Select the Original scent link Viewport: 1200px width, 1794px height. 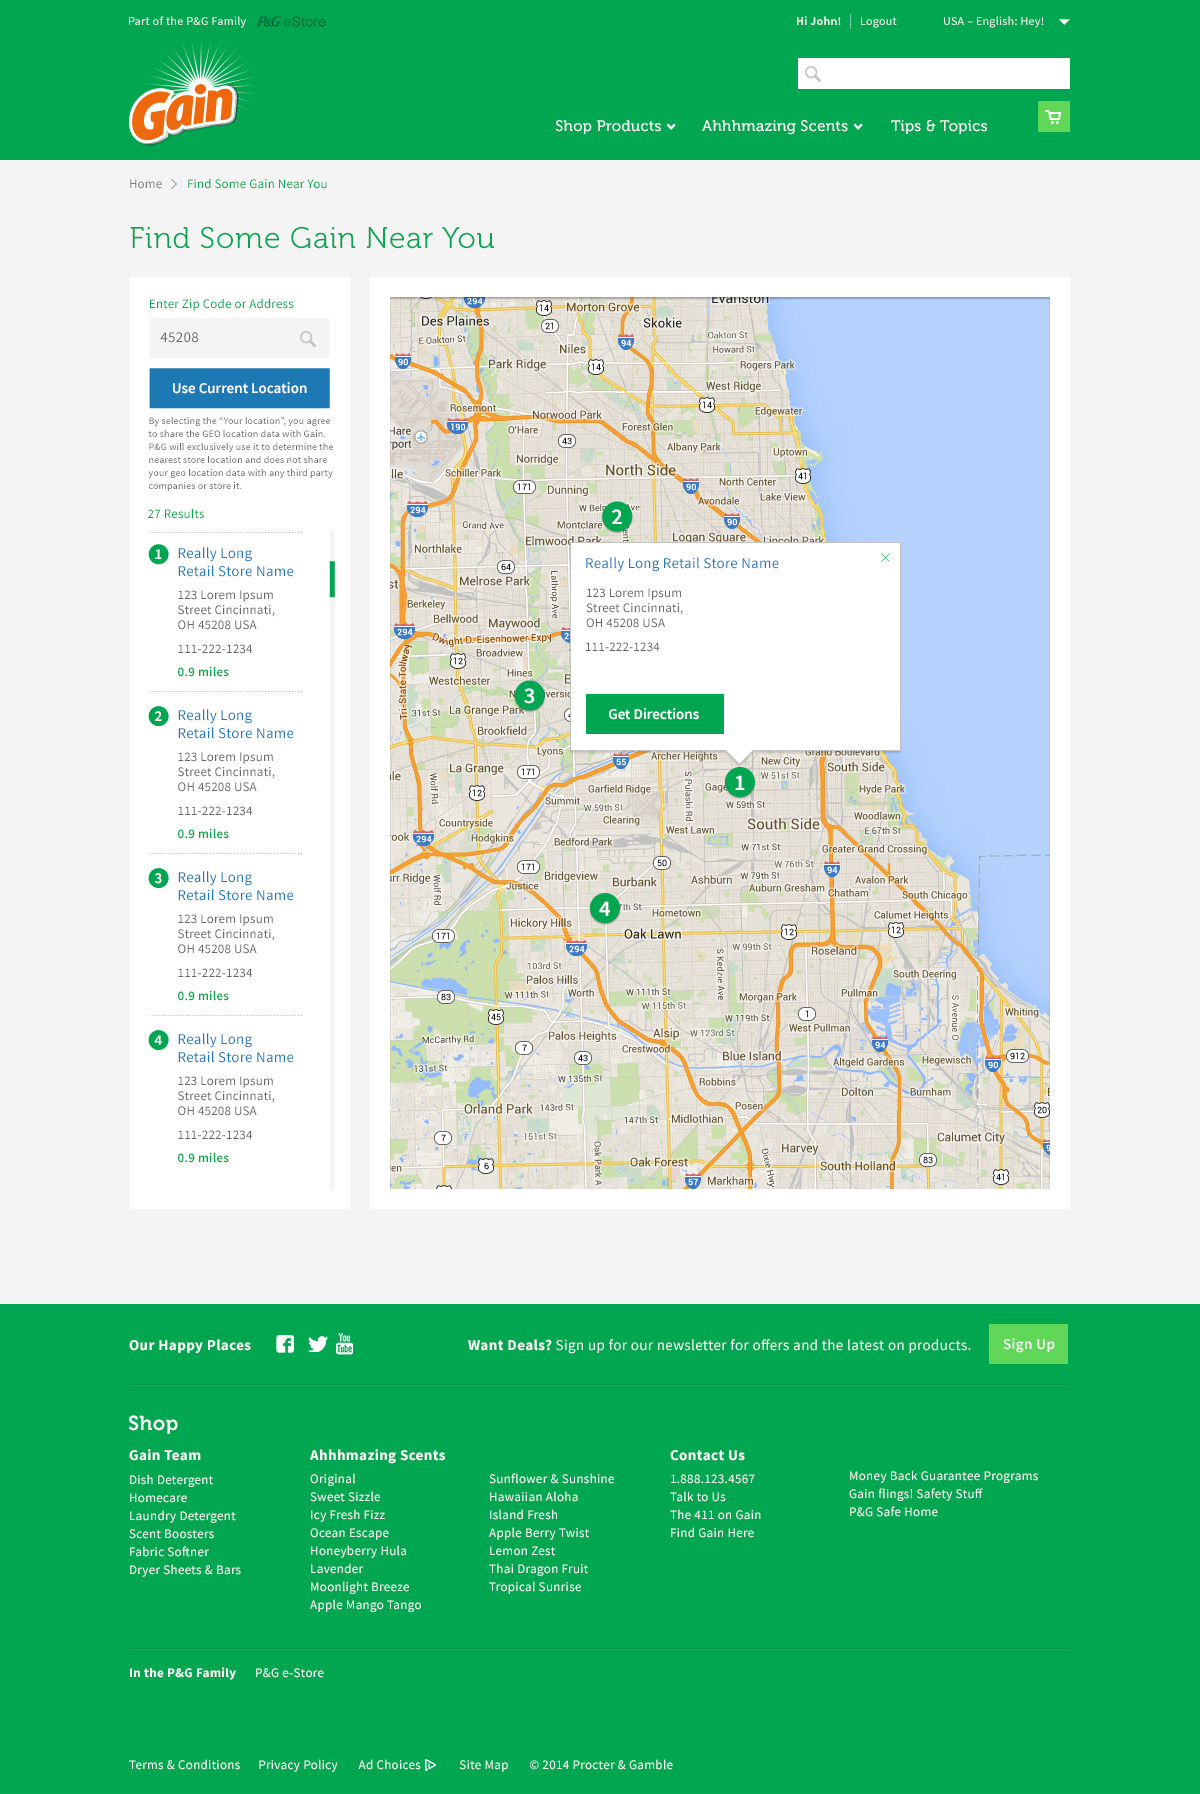pos(333,1479)
